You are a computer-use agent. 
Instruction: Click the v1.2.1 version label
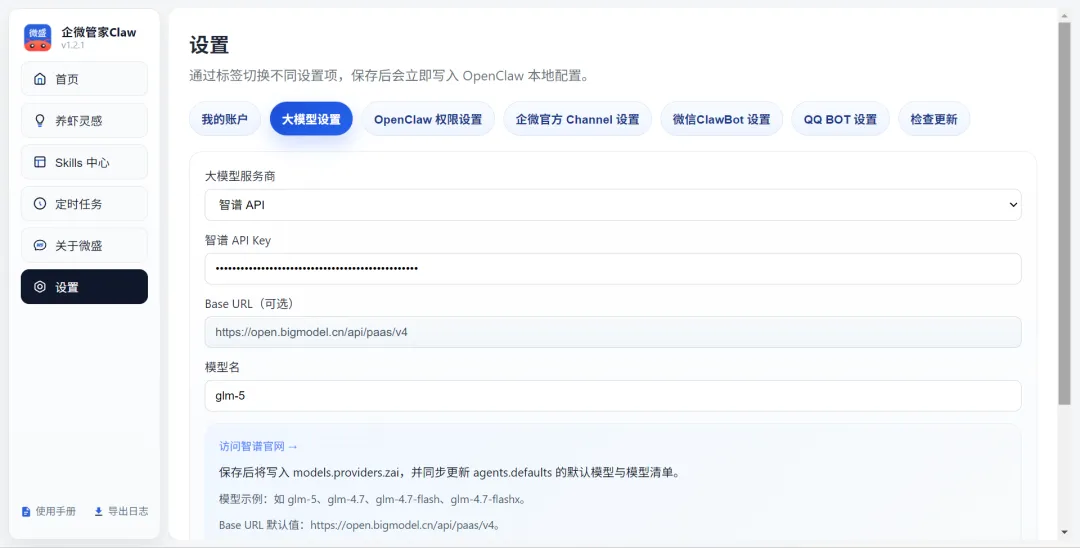click(72, 45)
